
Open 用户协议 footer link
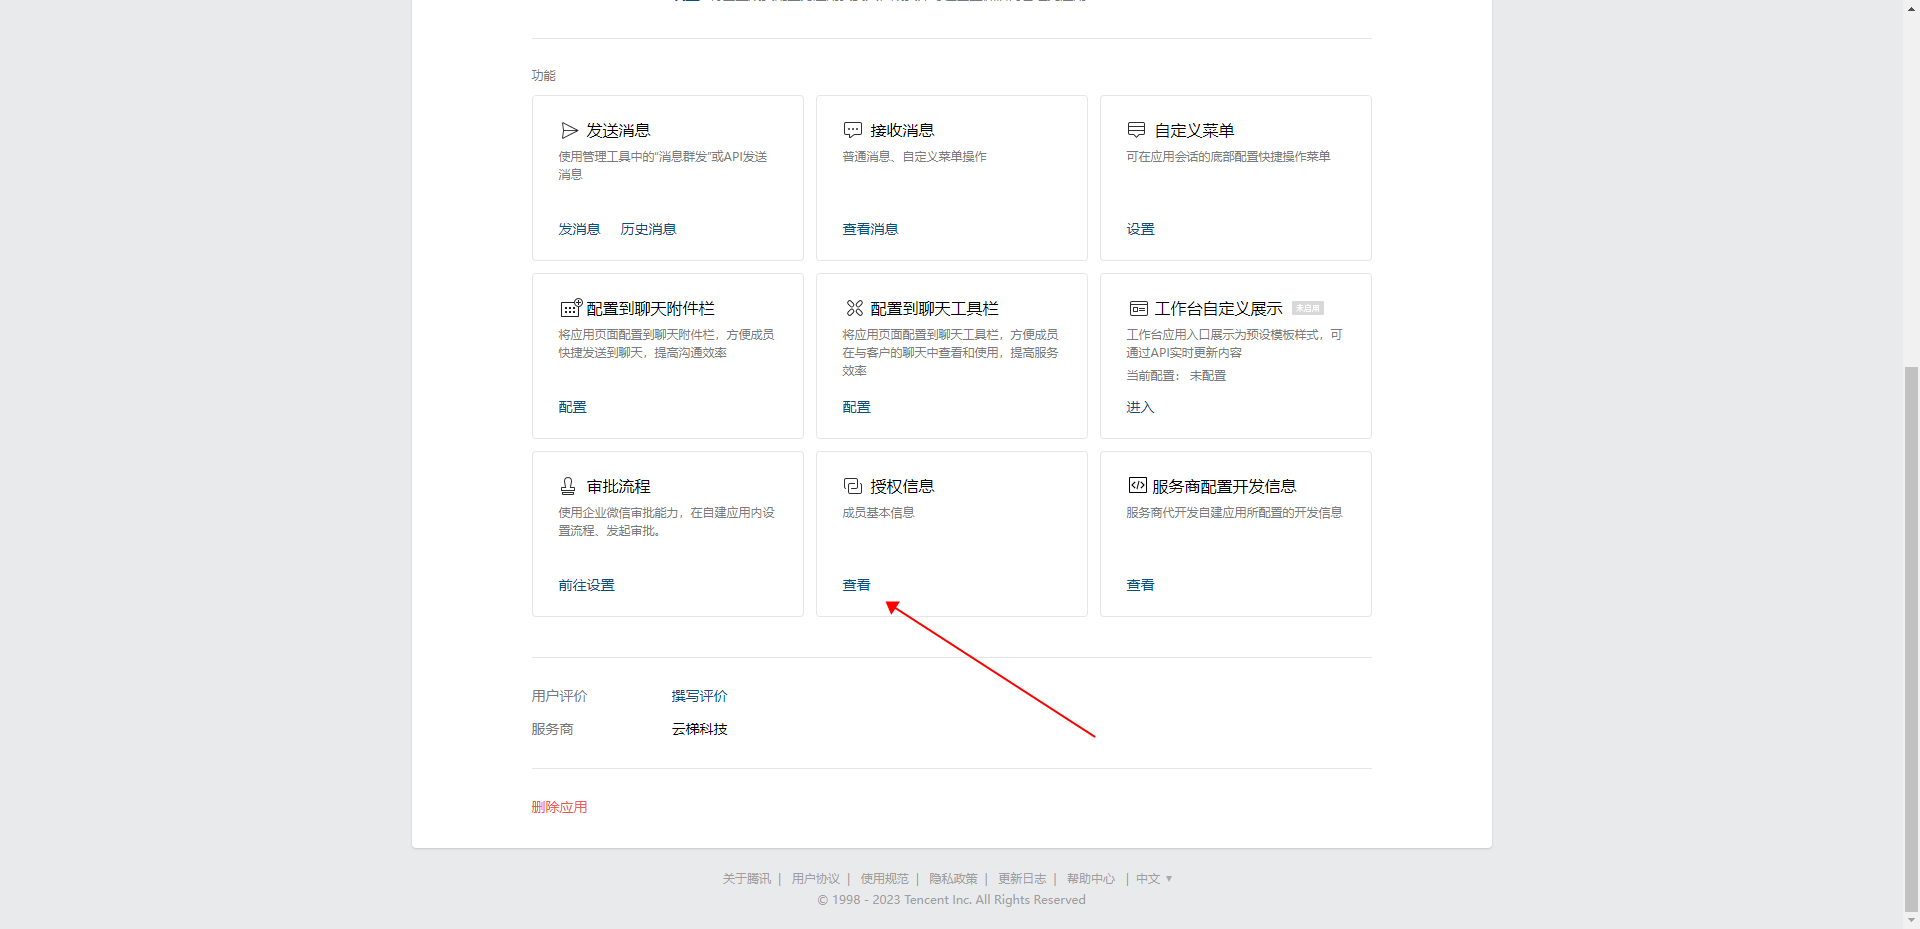(816, 879)
